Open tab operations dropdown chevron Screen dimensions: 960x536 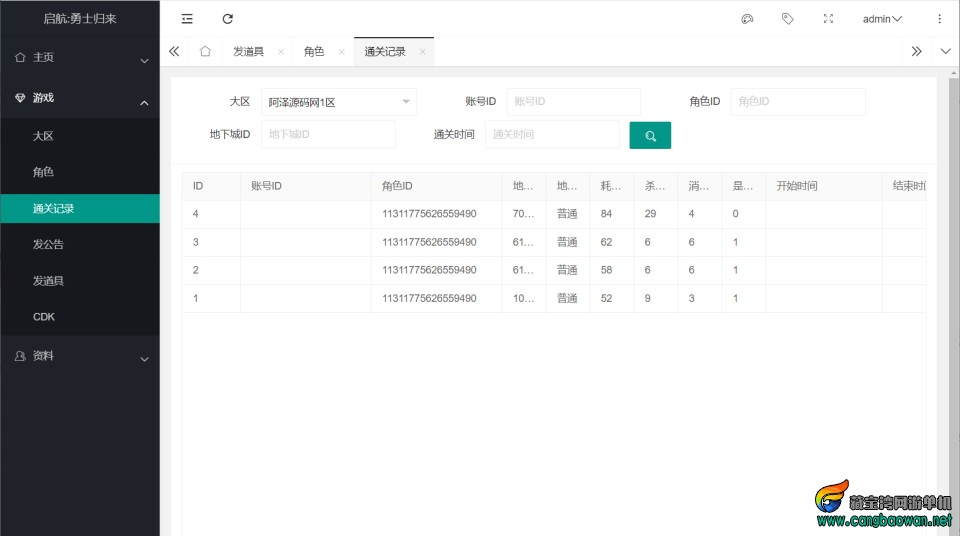click(x=945, y=51)
